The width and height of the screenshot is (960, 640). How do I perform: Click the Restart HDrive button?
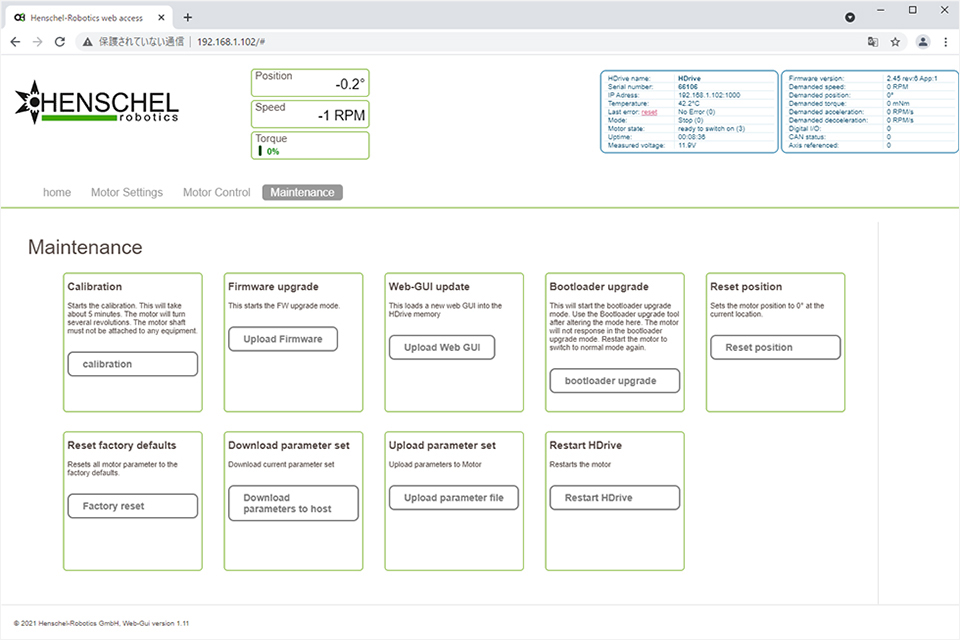coord(615,497)
